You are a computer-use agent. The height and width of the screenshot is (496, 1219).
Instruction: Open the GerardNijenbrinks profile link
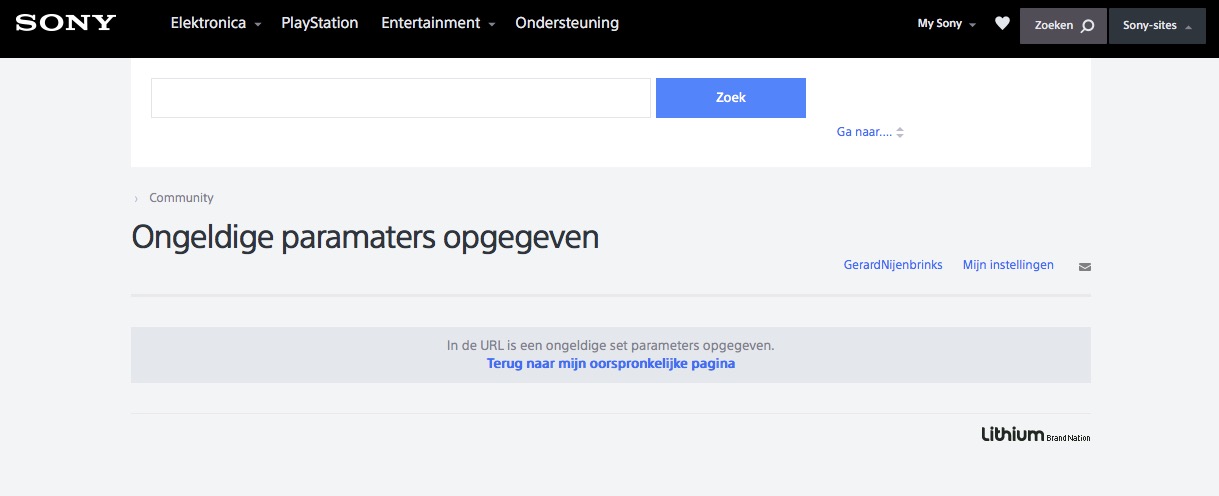[893, 265]
